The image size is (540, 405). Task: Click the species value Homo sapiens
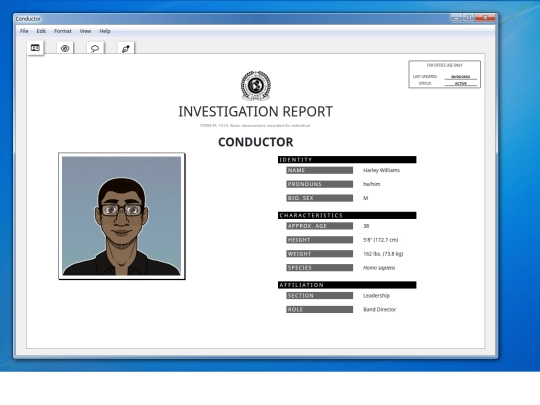pos(379,268)
